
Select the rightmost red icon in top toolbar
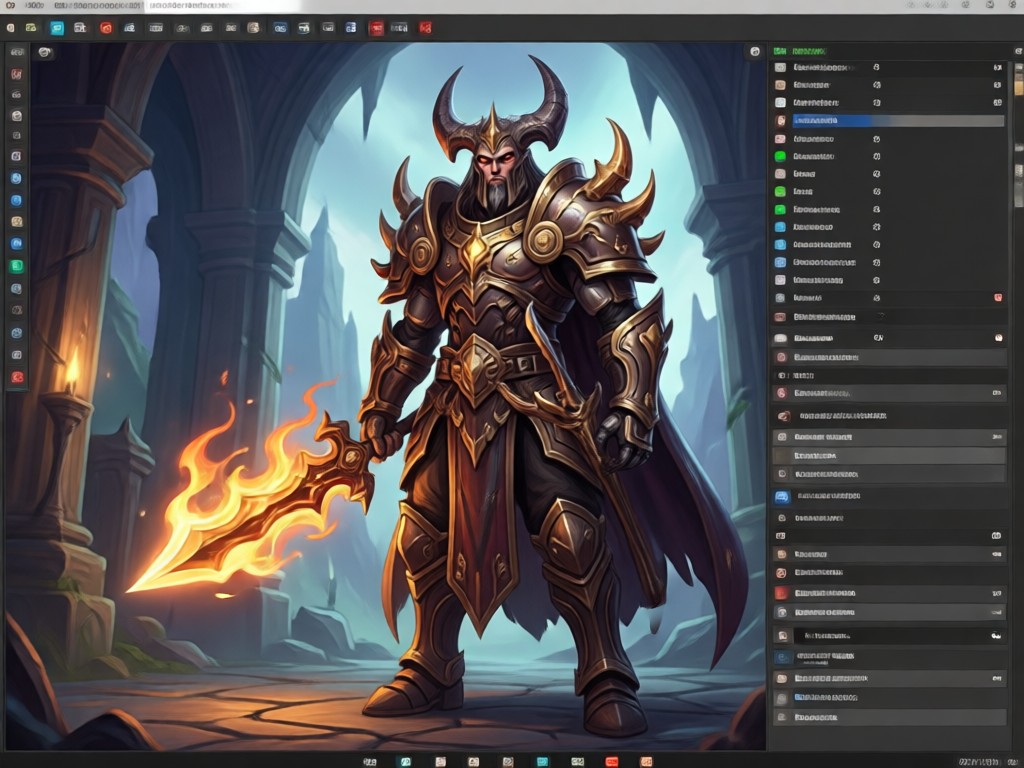[x=425, y=28]
